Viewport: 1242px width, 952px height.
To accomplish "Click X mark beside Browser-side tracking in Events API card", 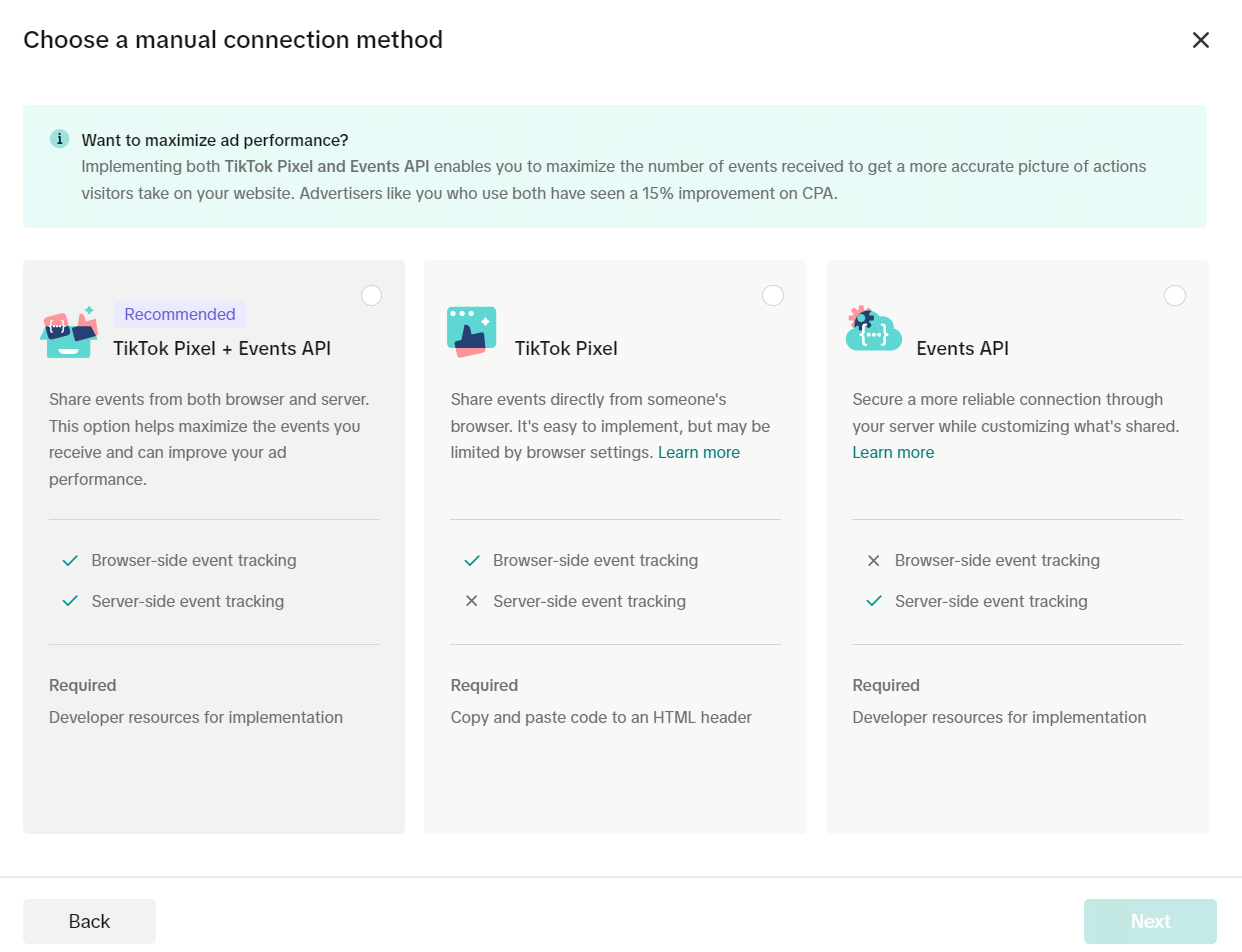I will click(x=874, y=561).
